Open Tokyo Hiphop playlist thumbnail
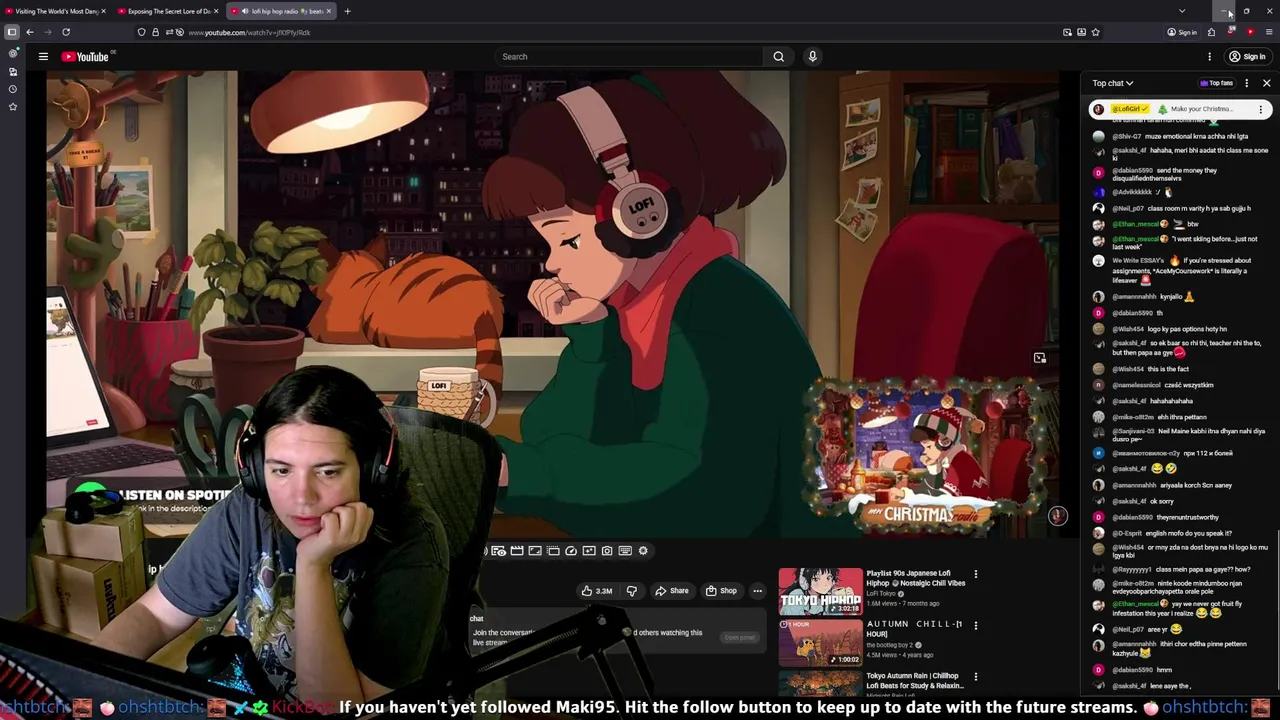Viewport: 1280px width, 720px height. coord(820,592)
